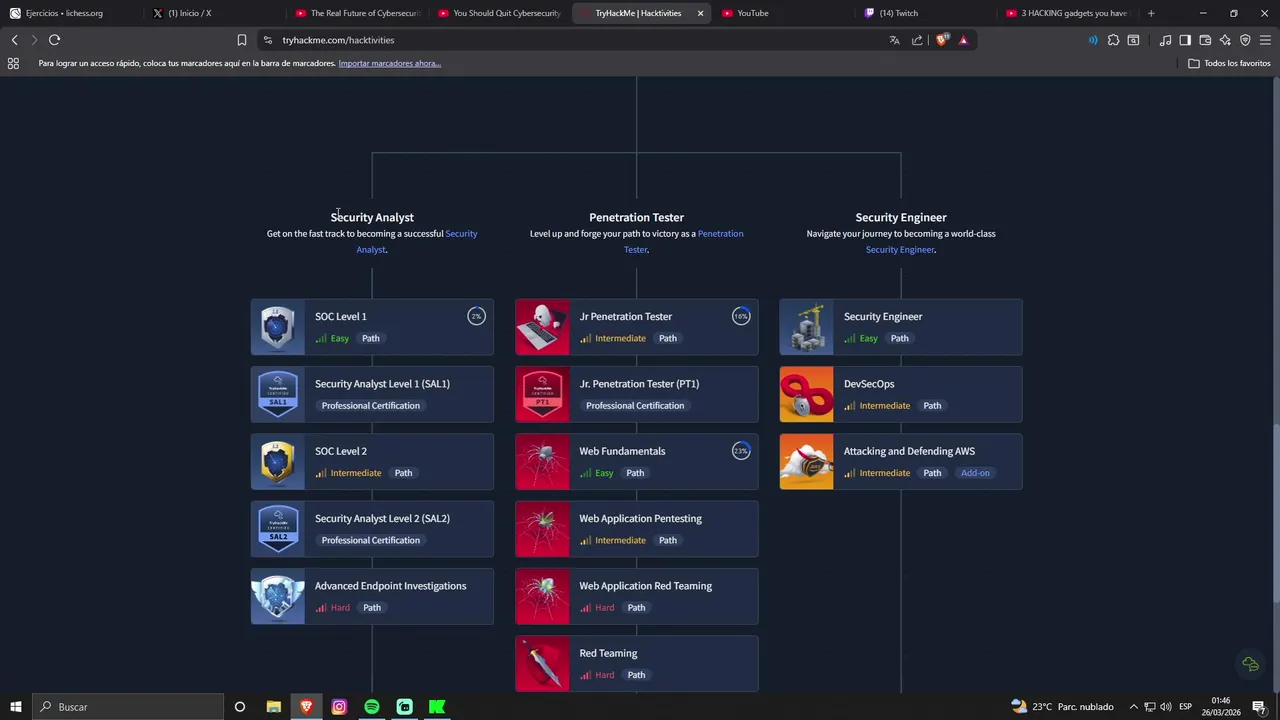Open the browser extensions puzzle icon
This screenshot has width=1280, height=720.
(1113, 40)
